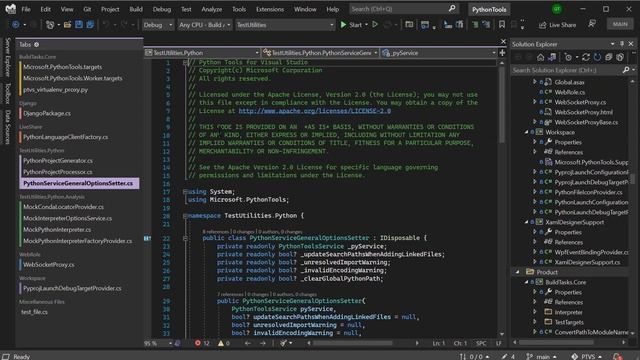
Task: Open the PythonServiceGeneralOptionsSetter type navigation dropdown
Action: (320, 53)
